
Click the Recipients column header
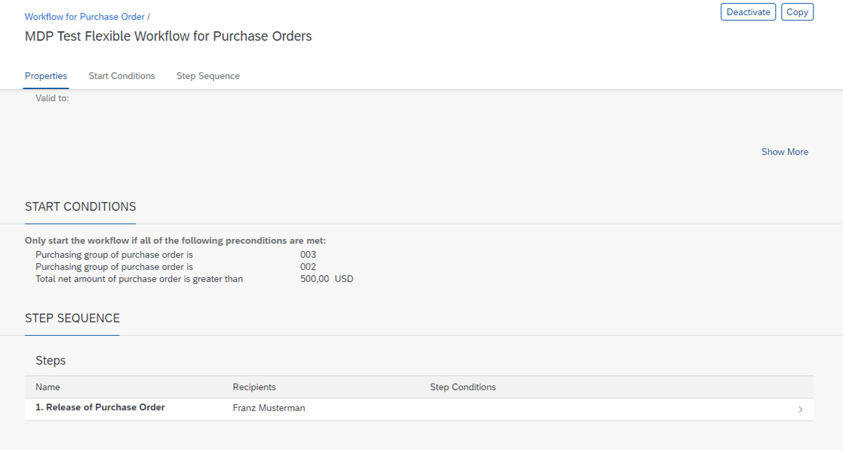(x=254, y=387)
